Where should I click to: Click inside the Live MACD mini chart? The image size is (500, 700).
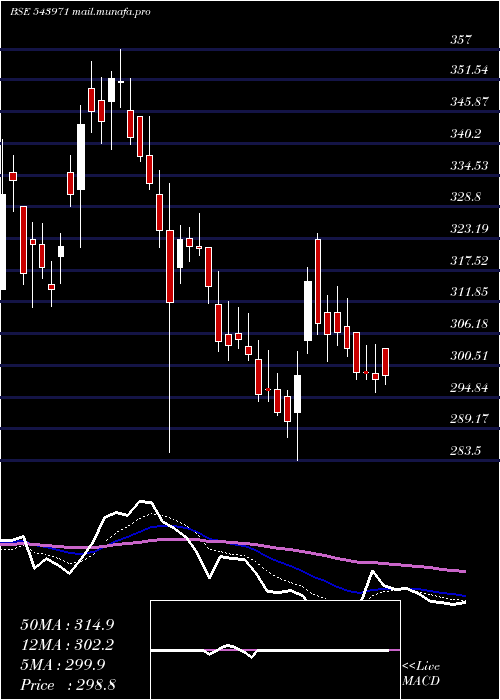click(275, 650)
